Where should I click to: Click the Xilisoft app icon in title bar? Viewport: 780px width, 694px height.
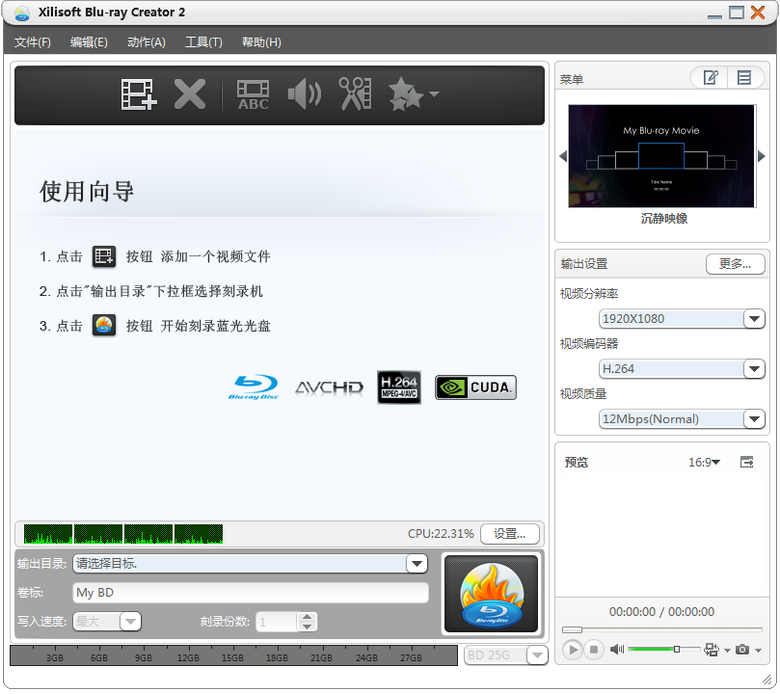22,13
